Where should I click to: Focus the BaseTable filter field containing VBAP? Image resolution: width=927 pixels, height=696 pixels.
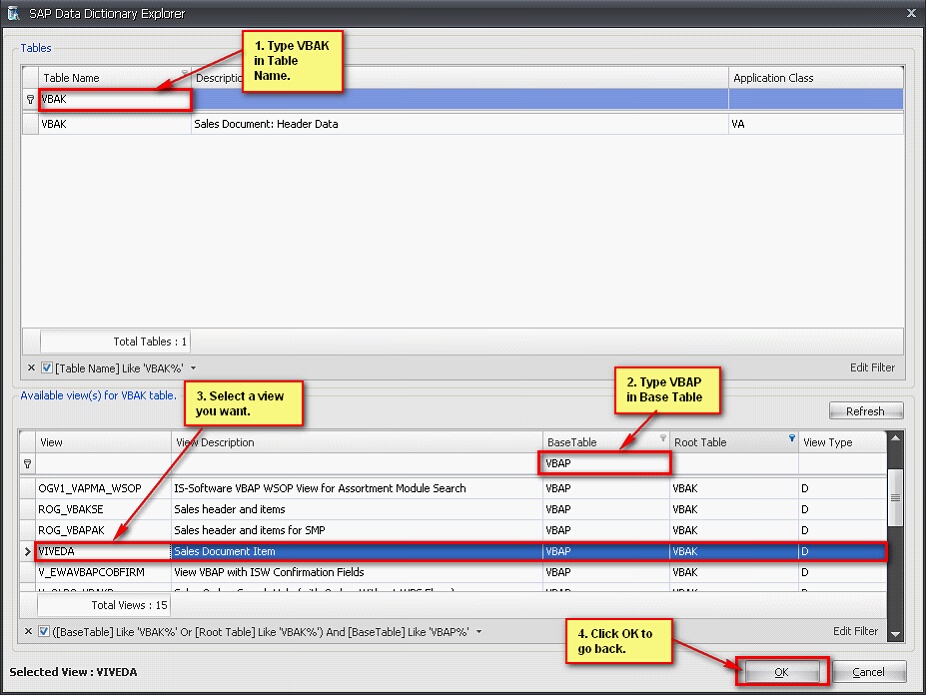(605, 463)
